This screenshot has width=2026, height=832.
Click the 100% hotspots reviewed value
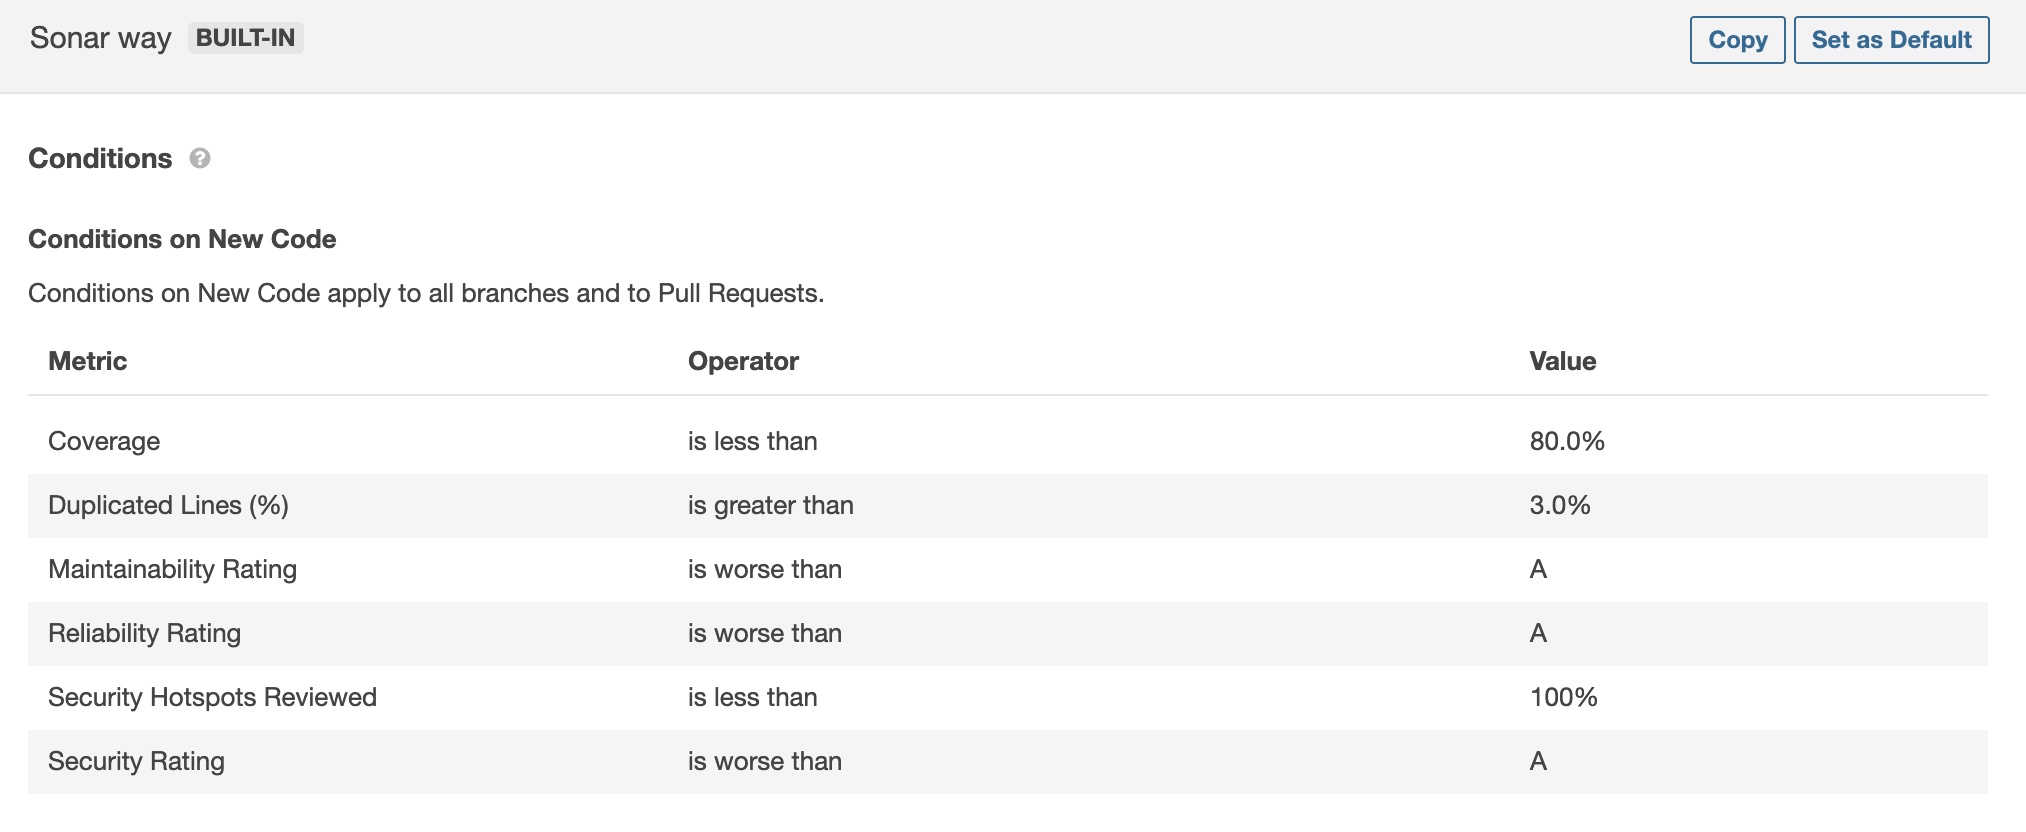tap(1563, 697)
